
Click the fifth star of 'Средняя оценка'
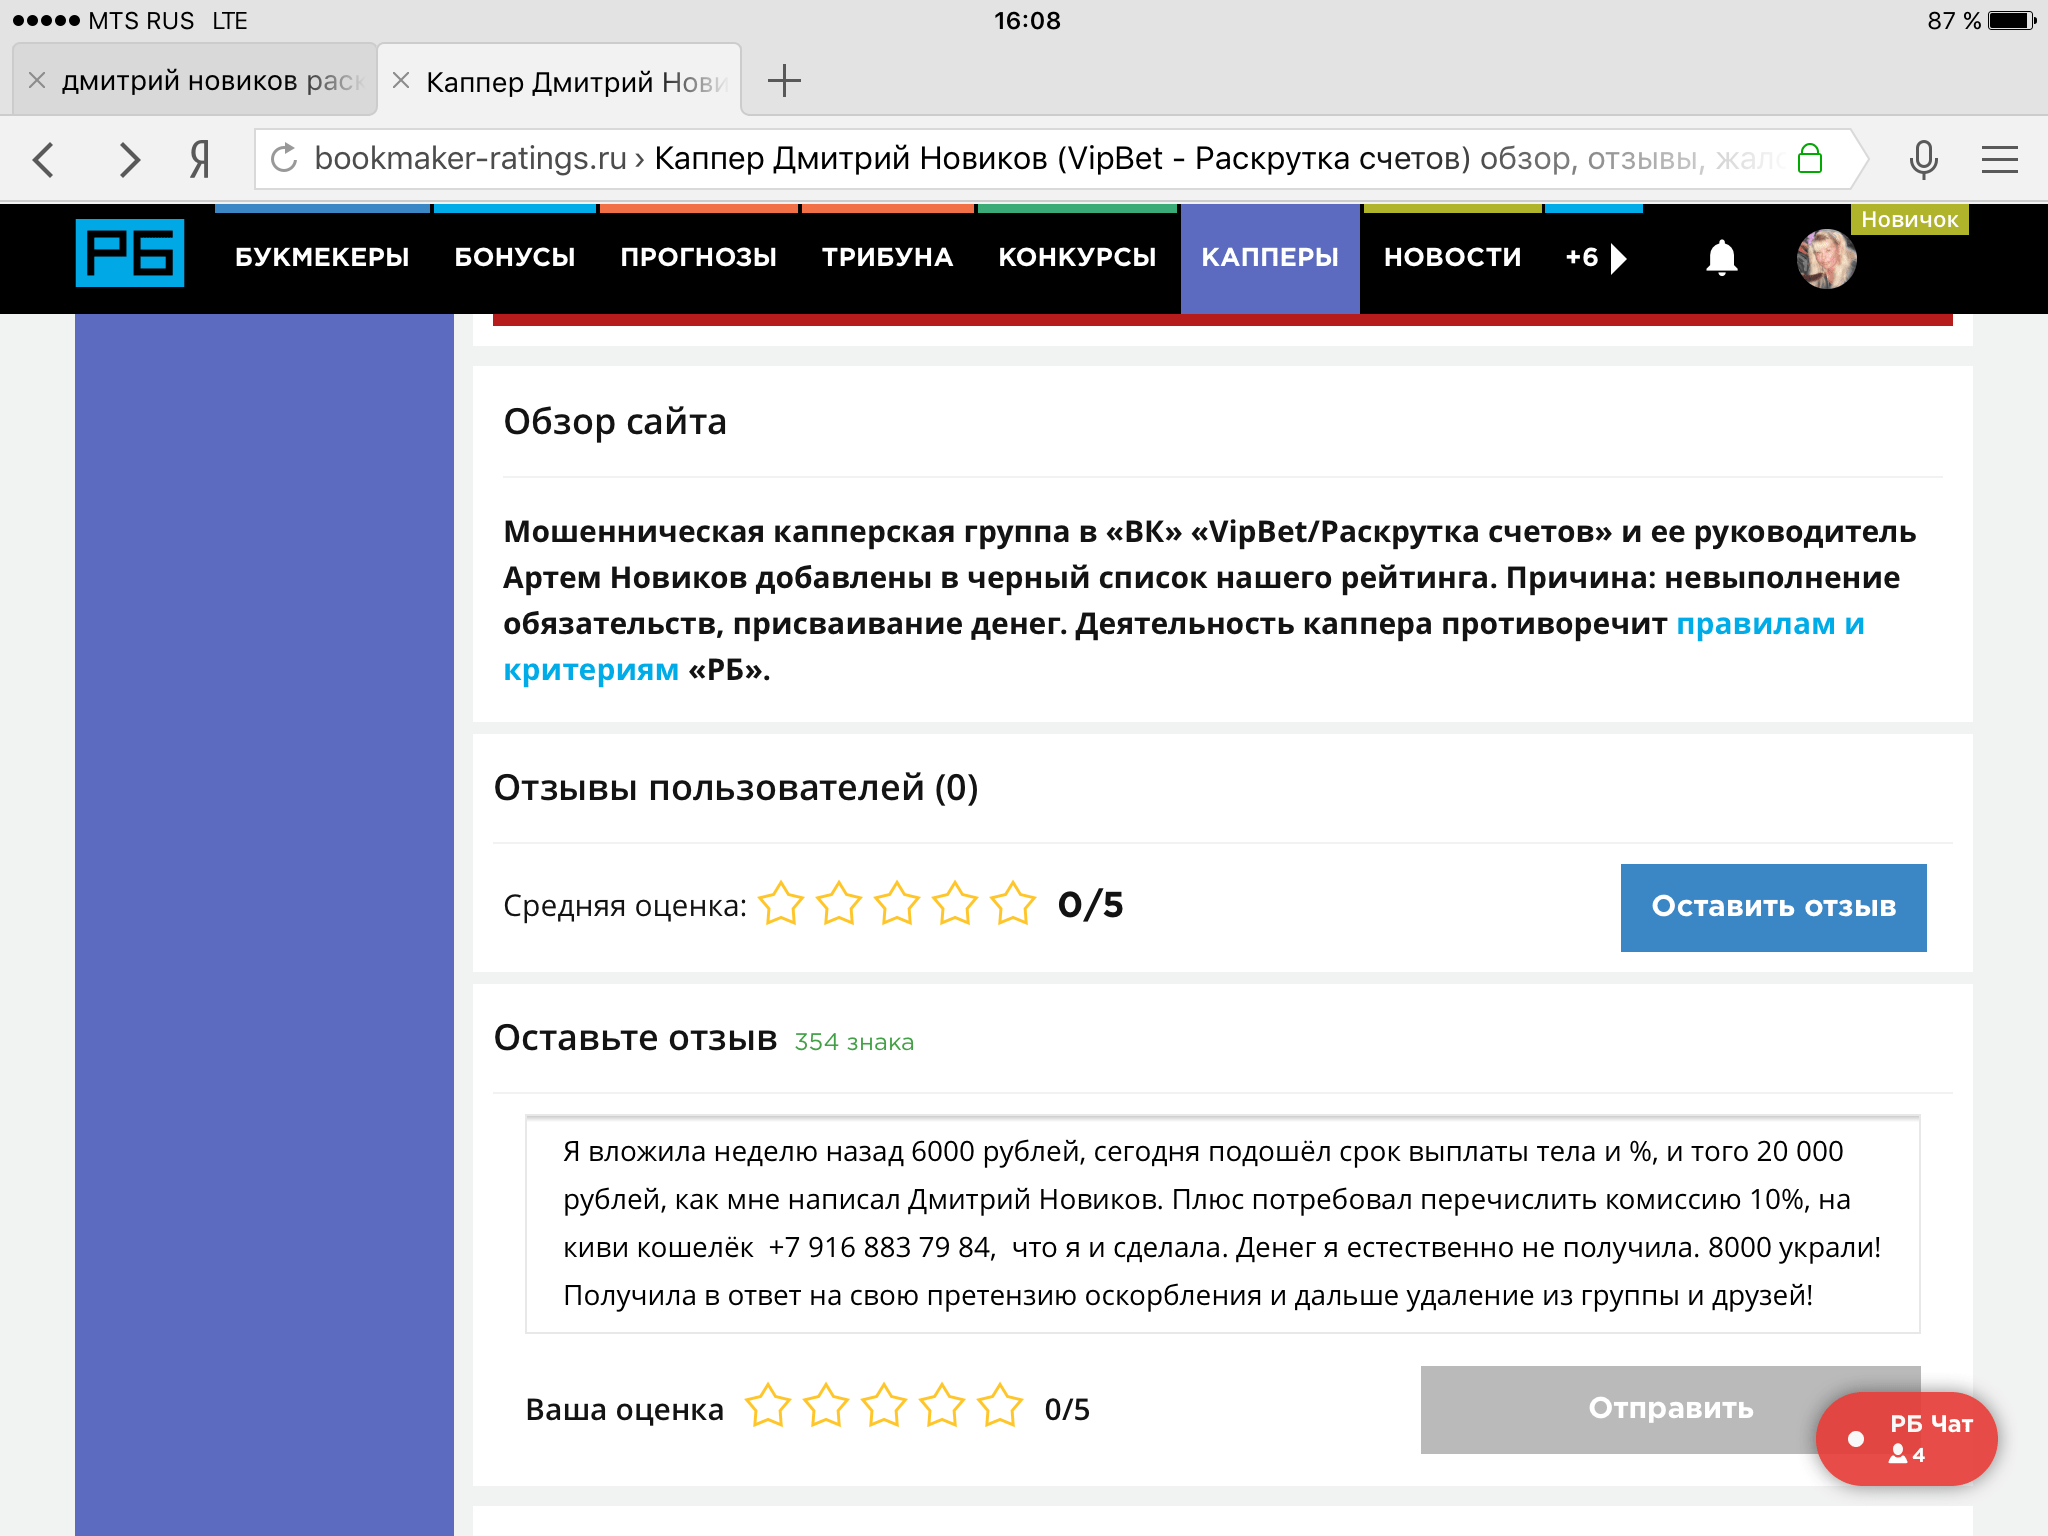click(x=1013, y=904)
